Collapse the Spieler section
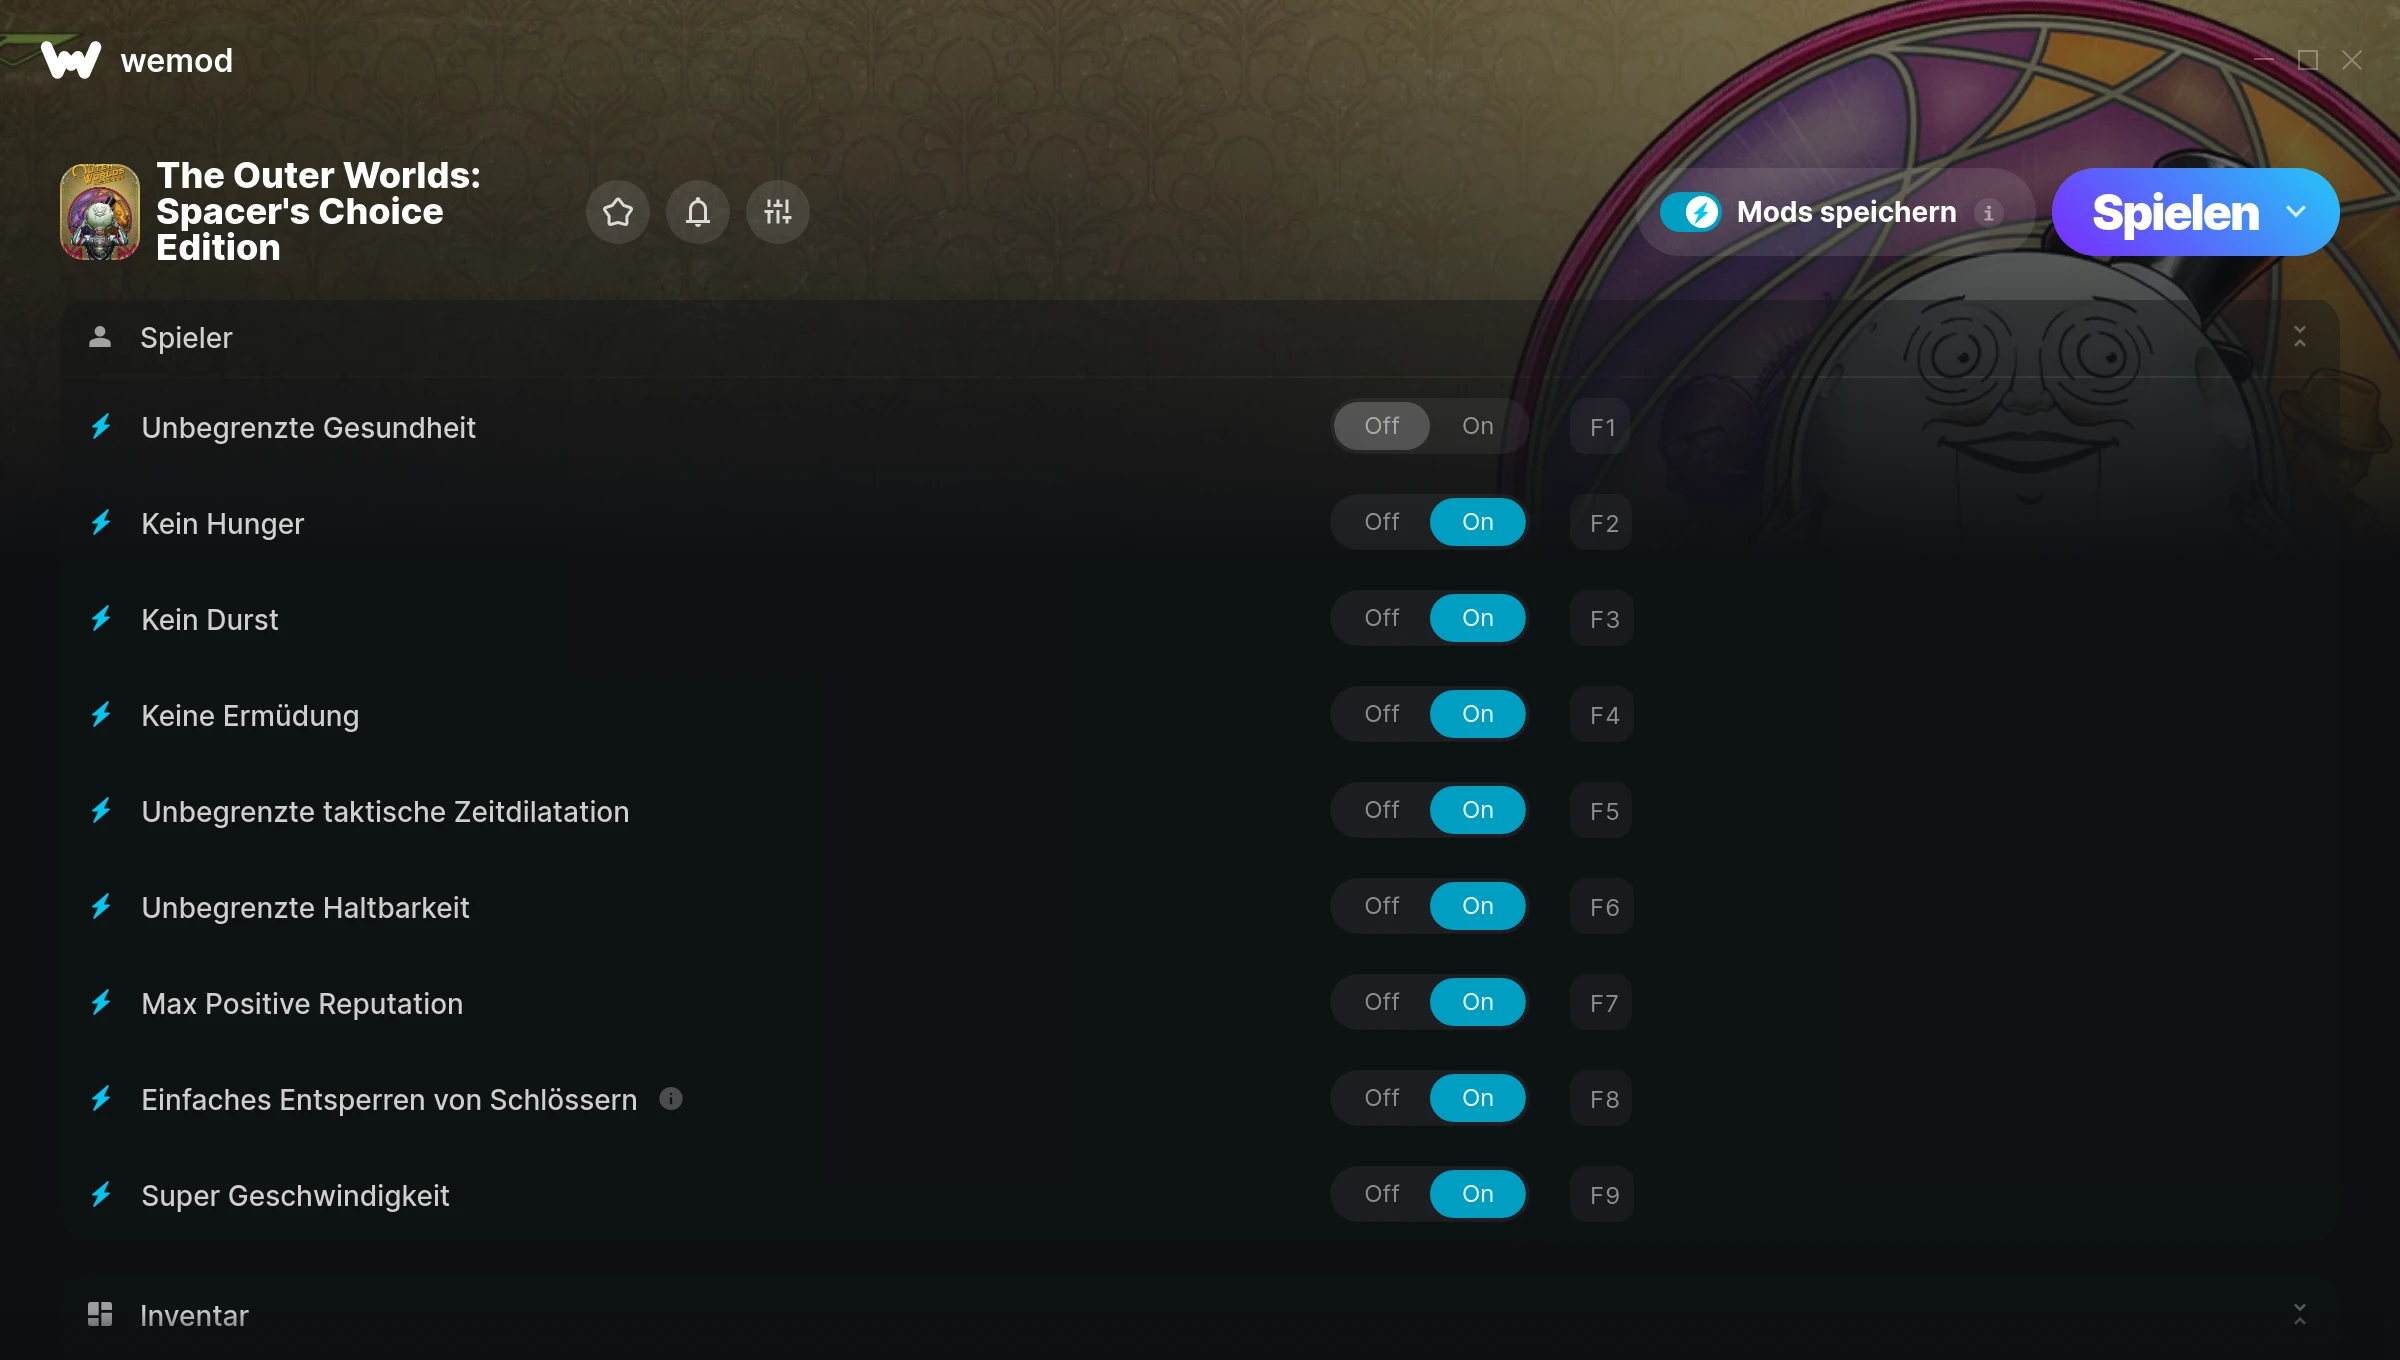This screenshot has width=2400, height=1360. pyautogui.click(x=2299, y=337)
